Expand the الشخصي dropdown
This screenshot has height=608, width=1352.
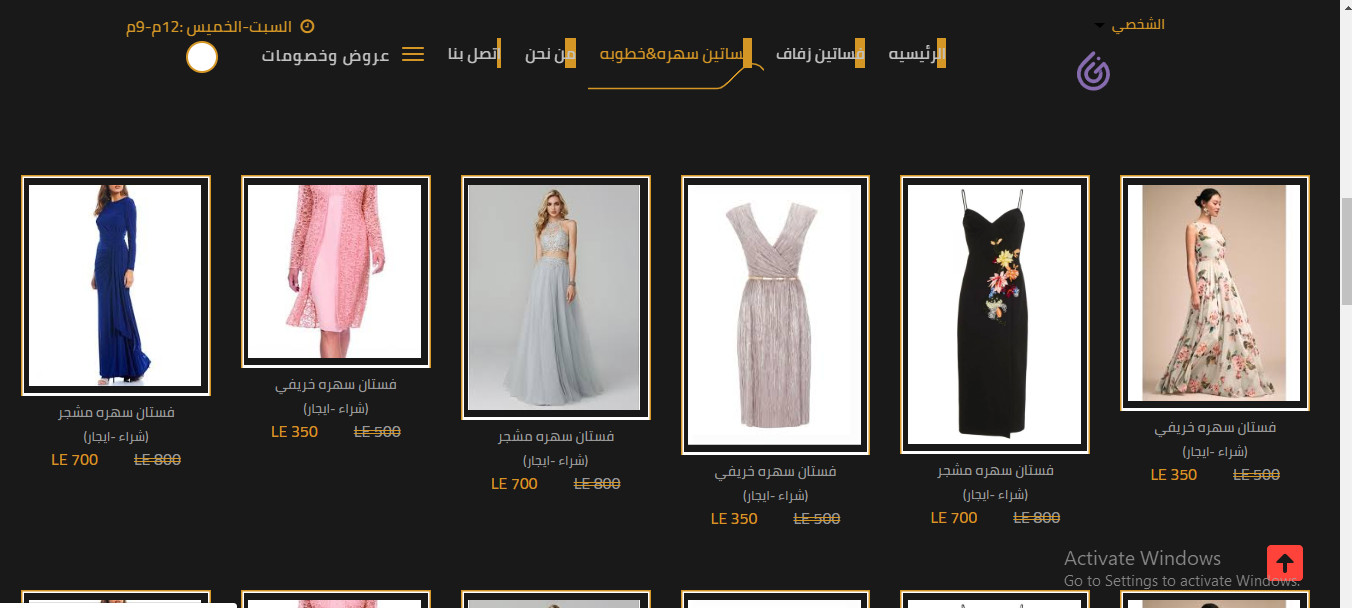tap(1129, 24)
